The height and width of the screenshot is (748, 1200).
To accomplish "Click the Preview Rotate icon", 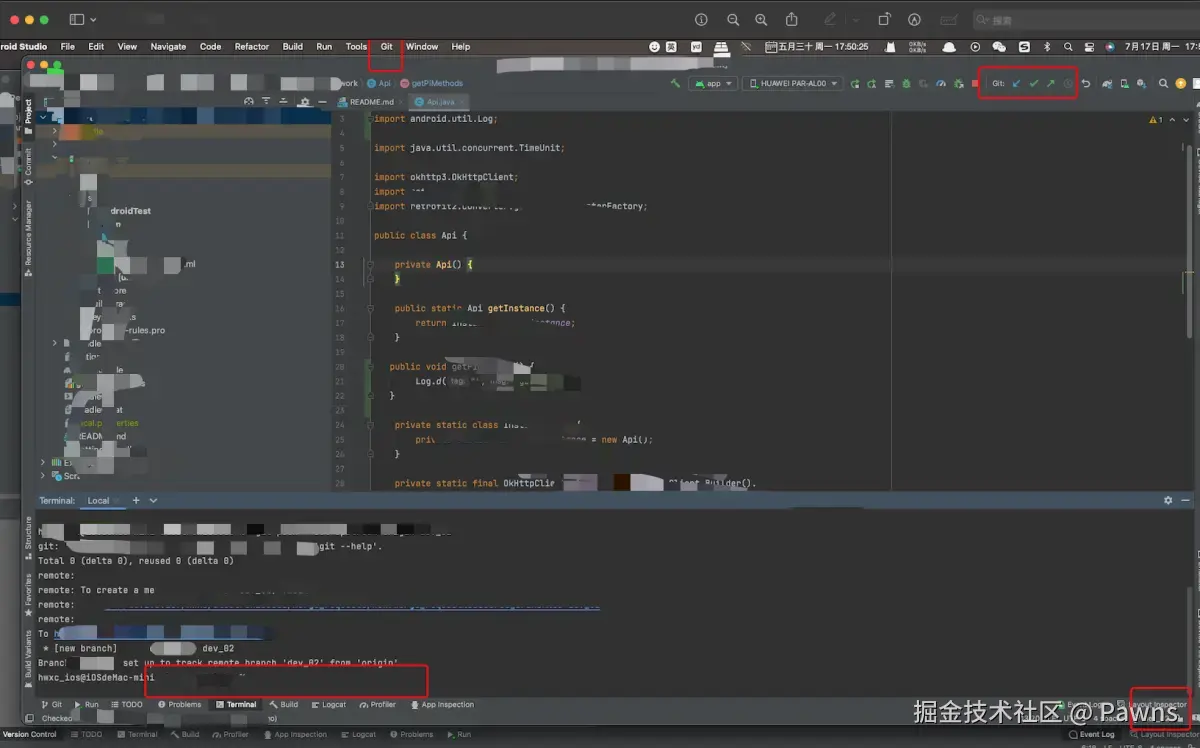I will pyautogui.click(x=884, y=19).
